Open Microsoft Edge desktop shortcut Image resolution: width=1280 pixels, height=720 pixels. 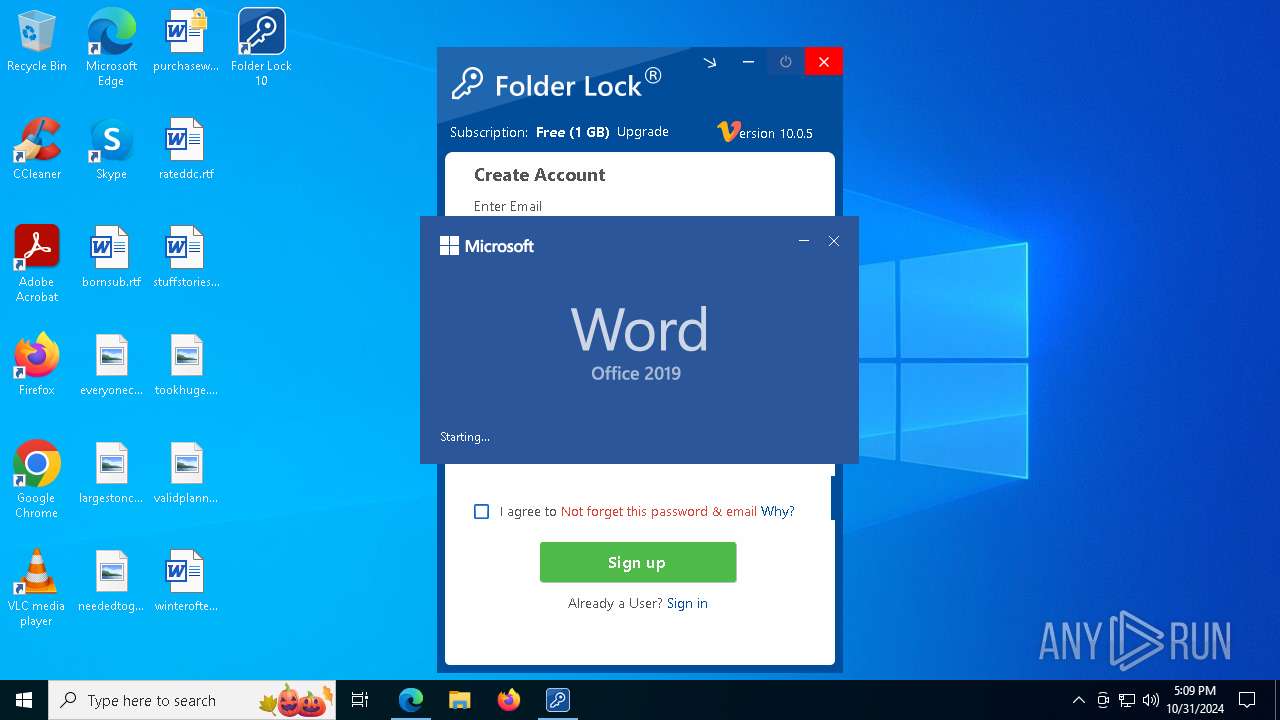tap(111, 47)
